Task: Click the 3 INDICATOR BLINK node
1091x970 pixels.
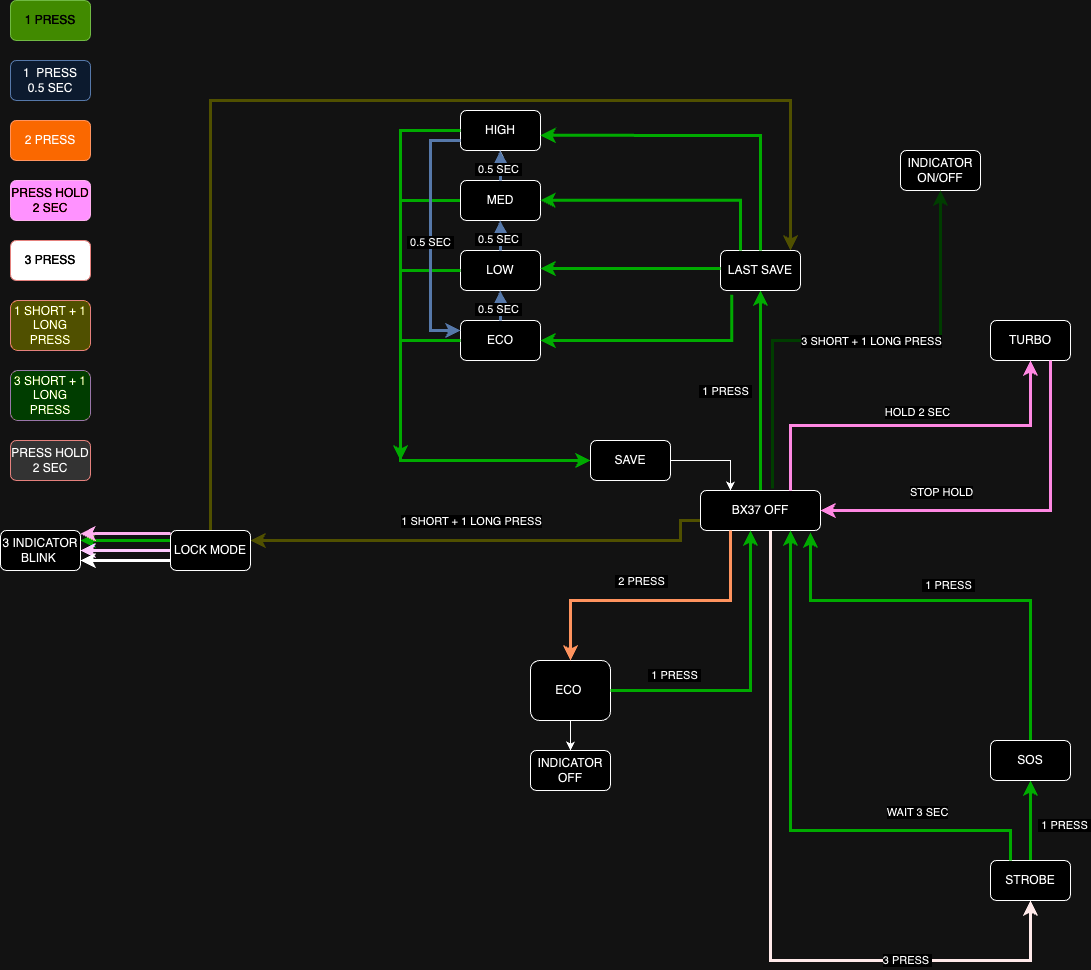Action: [x=40, y=550]
